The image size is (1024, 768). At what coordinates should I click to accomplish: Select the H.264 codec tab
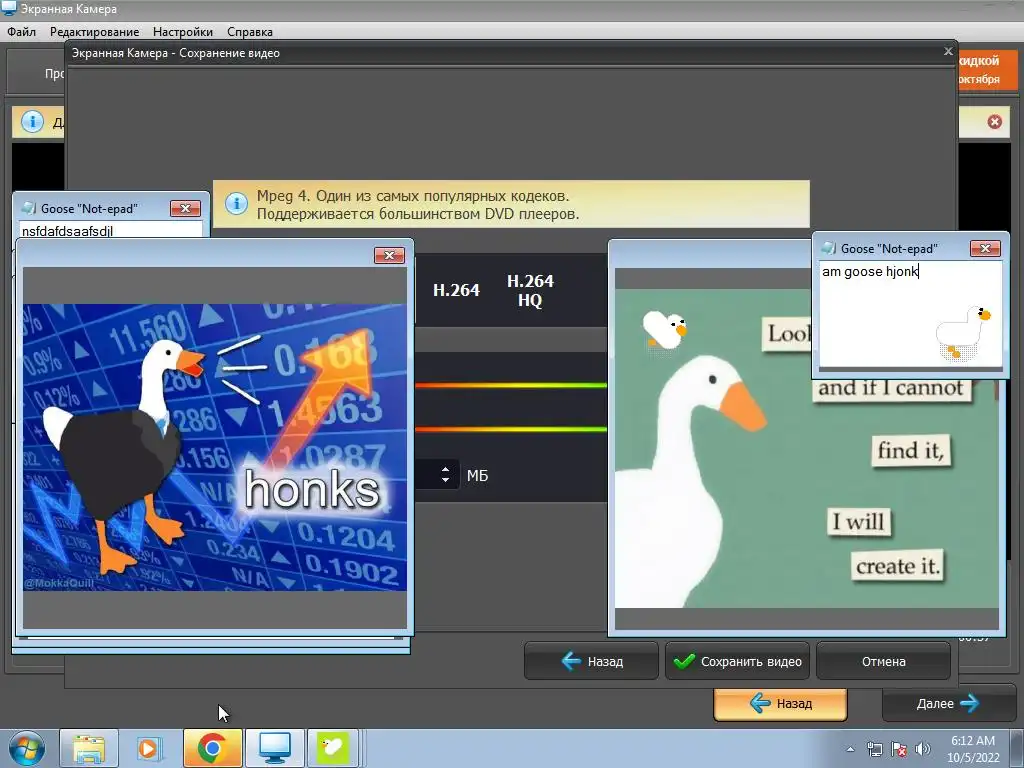[x=456, y=290]
